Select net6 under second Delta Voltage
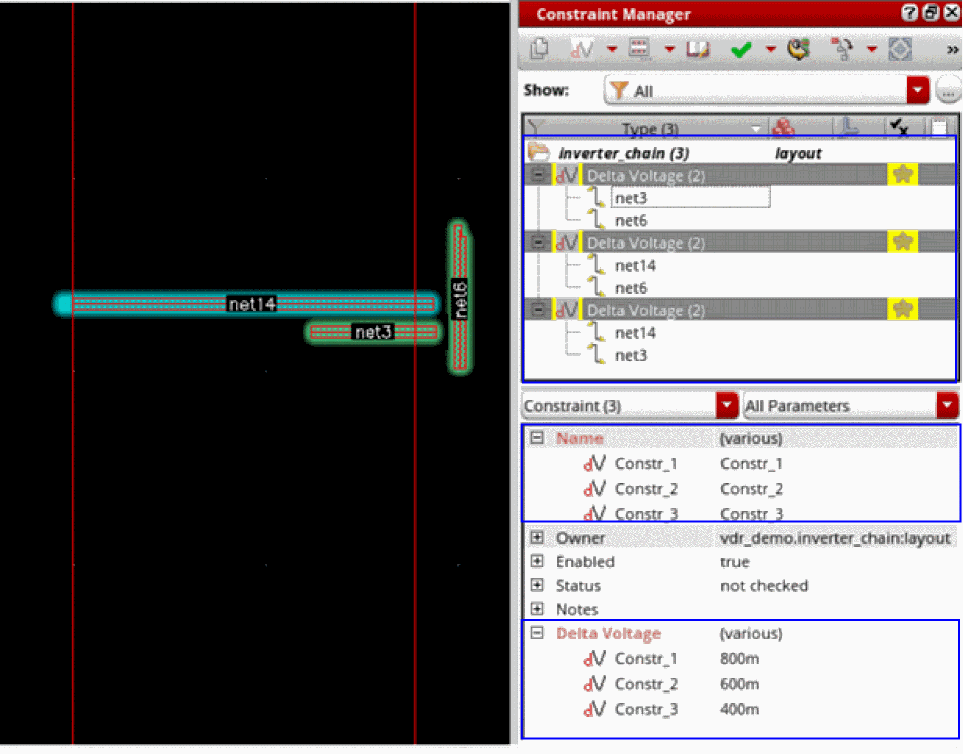The width and height of the screenshot is (963, 754). [x=631, y=288]
